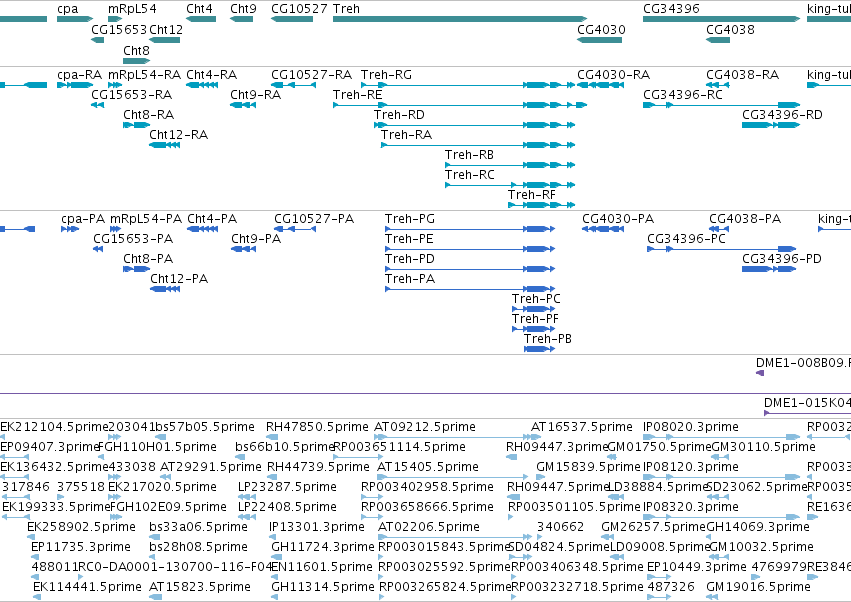Select transcript CG10527-RA

click(294, 85)
